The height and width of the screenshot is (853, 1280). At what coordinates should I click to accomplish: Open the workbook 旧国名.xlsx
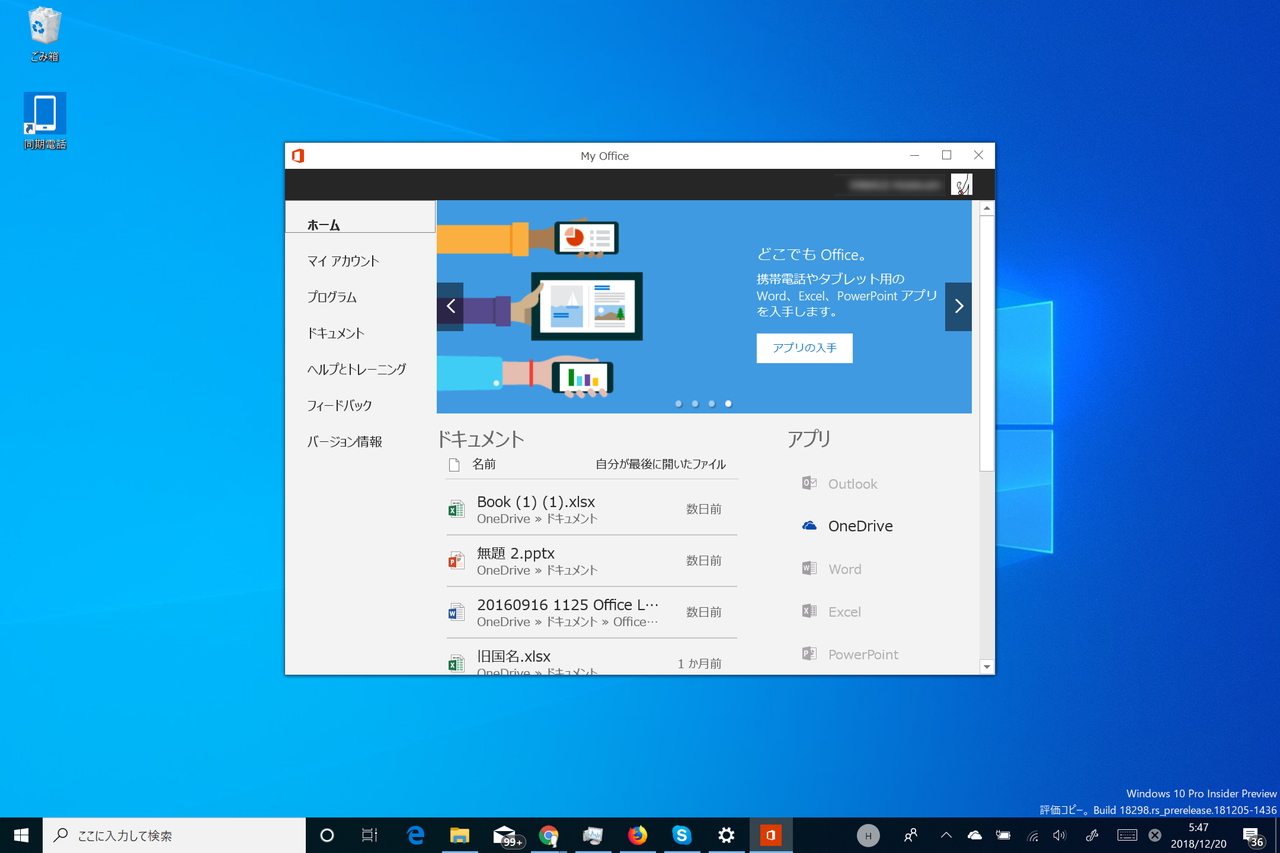point(592,658)
